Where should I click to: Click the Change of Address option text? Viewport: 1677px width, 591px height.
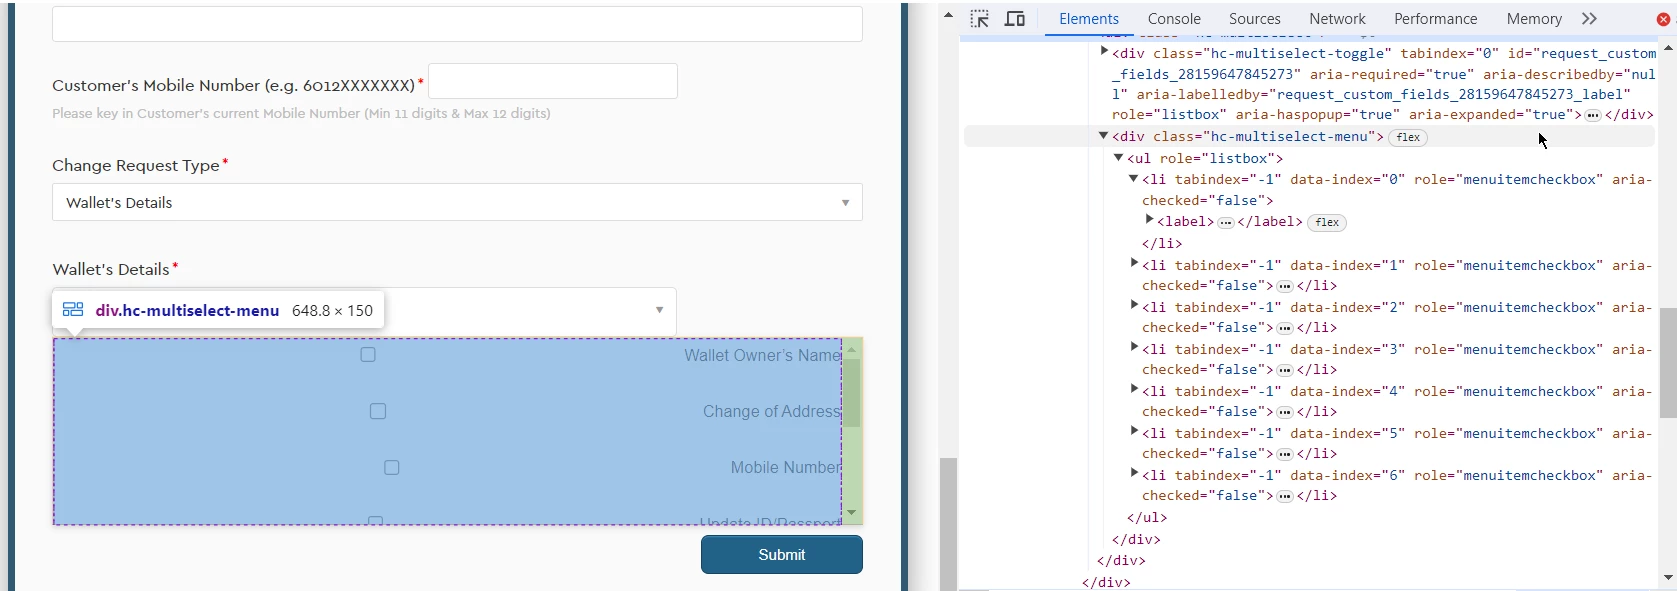[771, 411]
